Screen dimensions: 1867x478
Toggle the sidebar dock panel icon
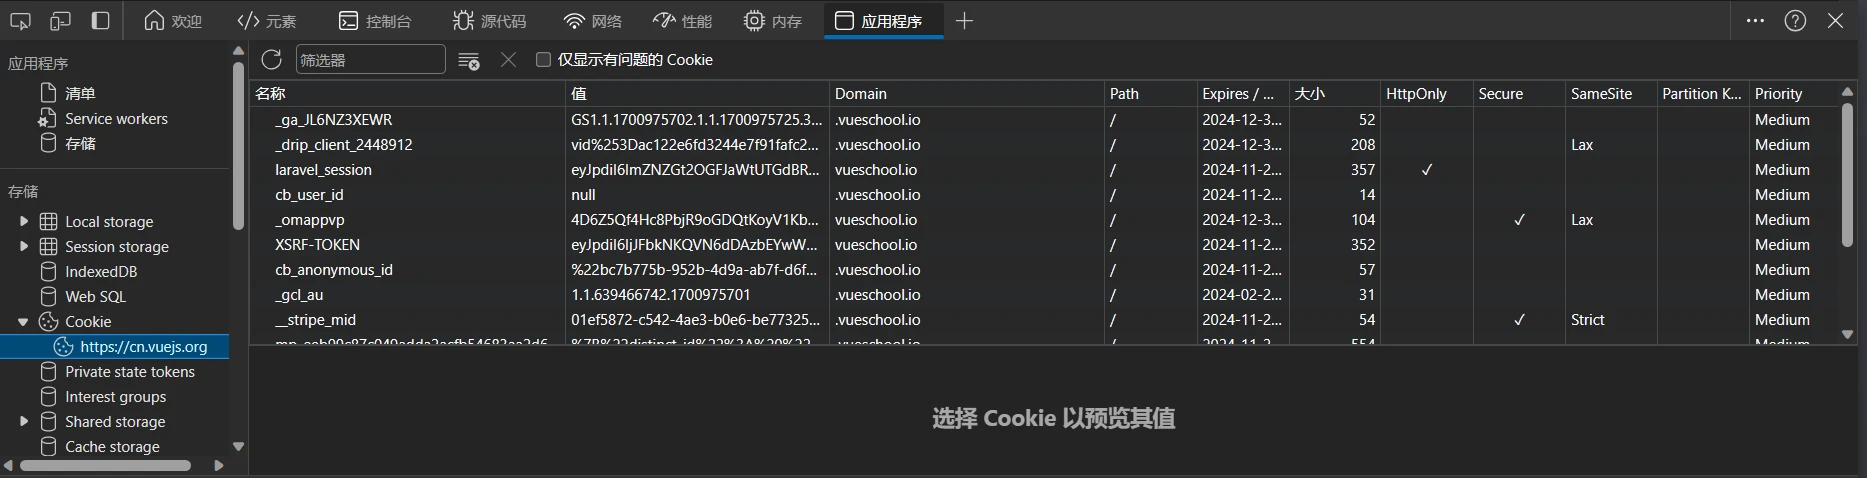100,21
